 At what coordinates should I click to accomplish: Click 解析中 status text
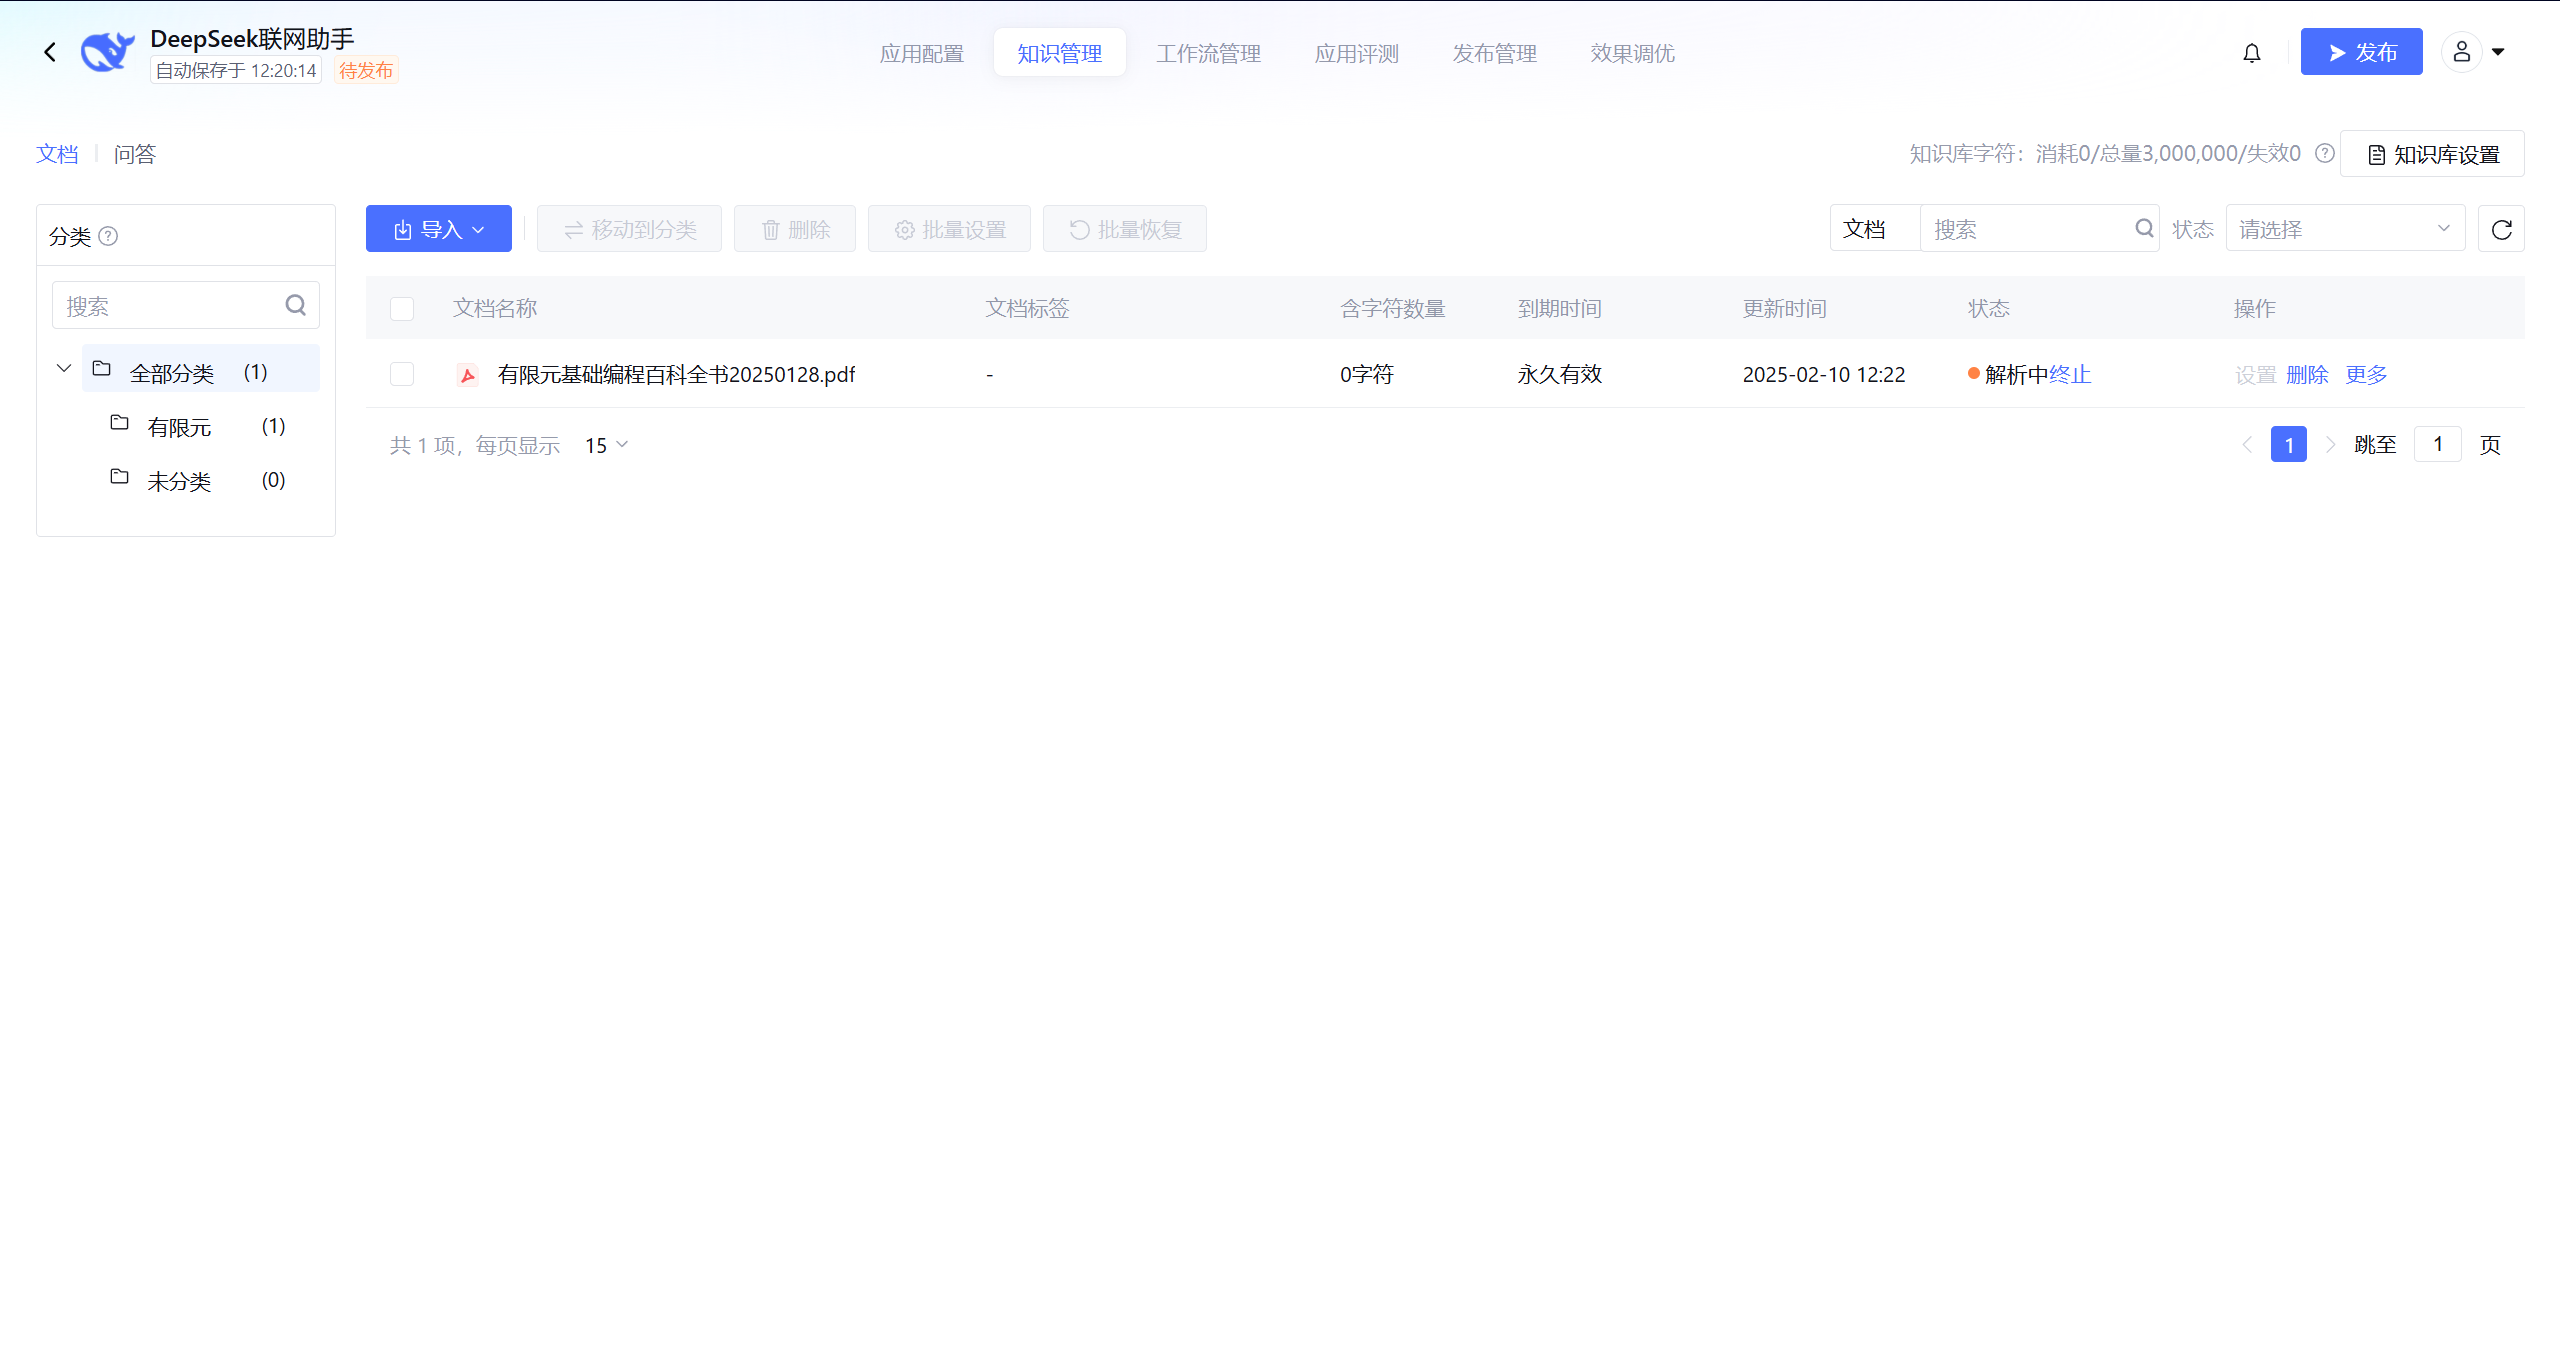point(2016,374)
